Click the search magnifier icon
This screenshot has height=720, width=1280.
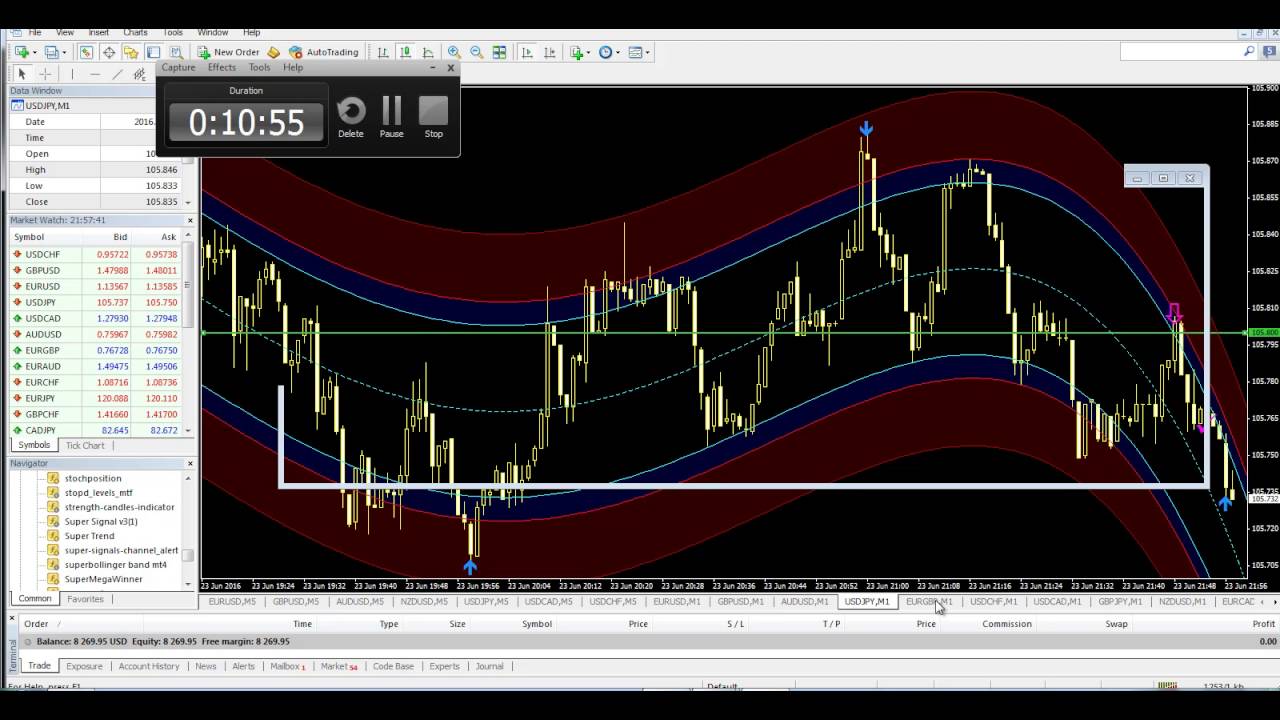(1249, 51)
